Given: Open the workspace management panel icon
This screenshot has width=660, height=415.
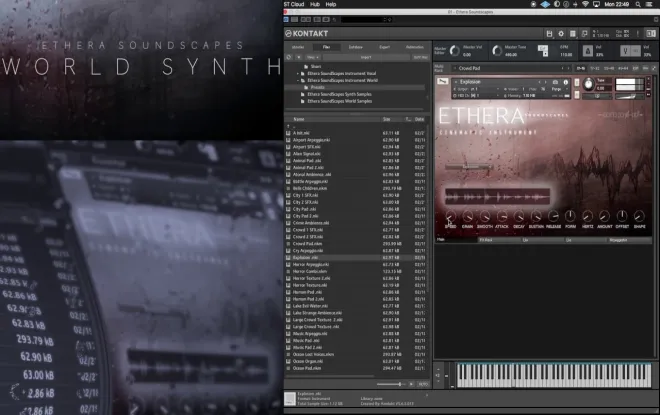Looking at the screenshot, I should 572,34.
